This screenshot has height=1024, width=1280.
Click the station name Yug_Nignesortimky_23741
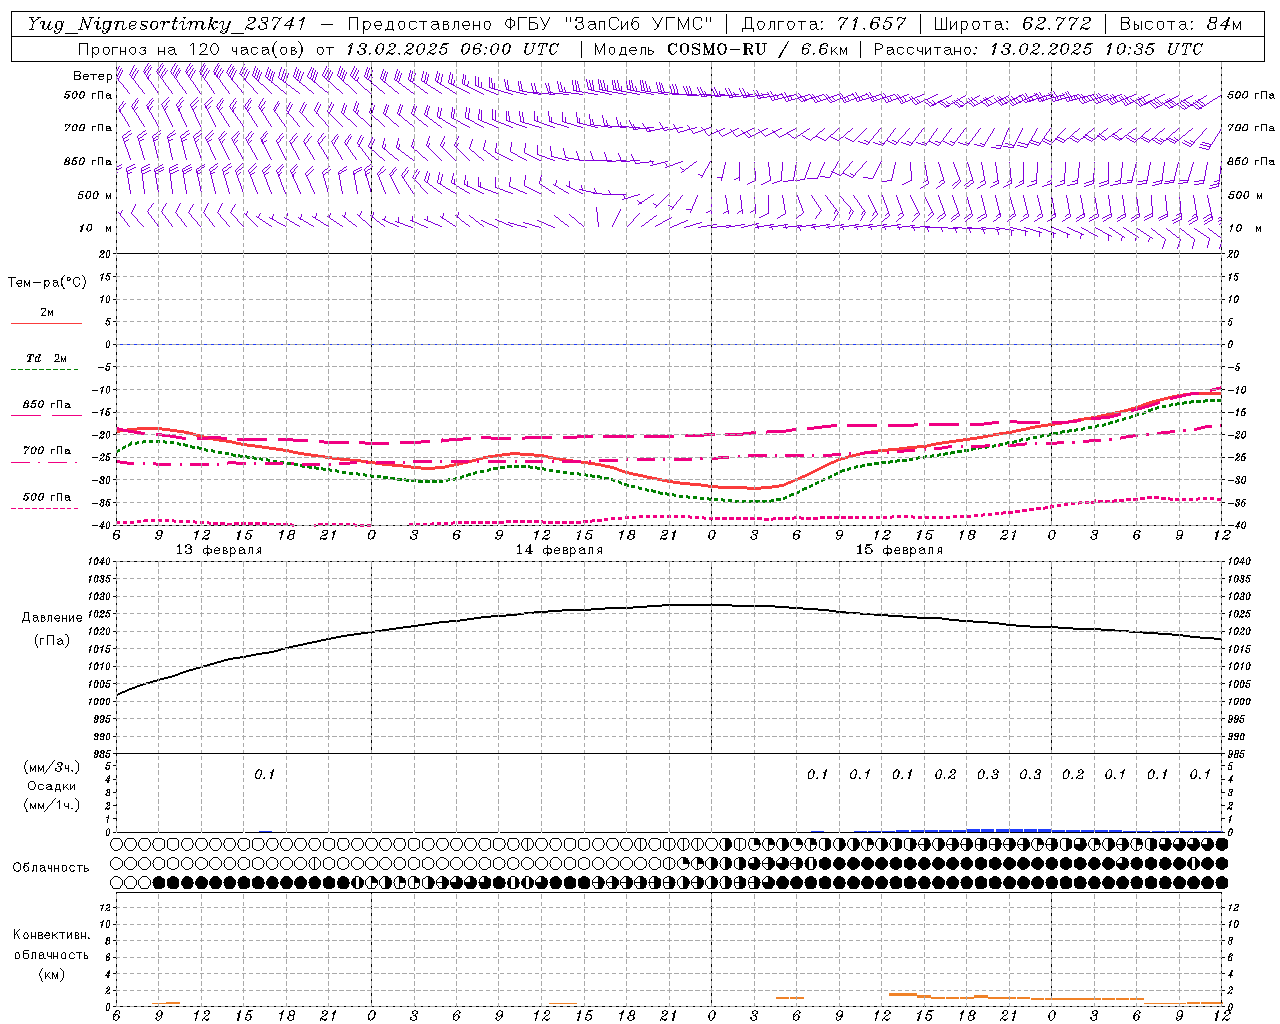coord(168,24)
